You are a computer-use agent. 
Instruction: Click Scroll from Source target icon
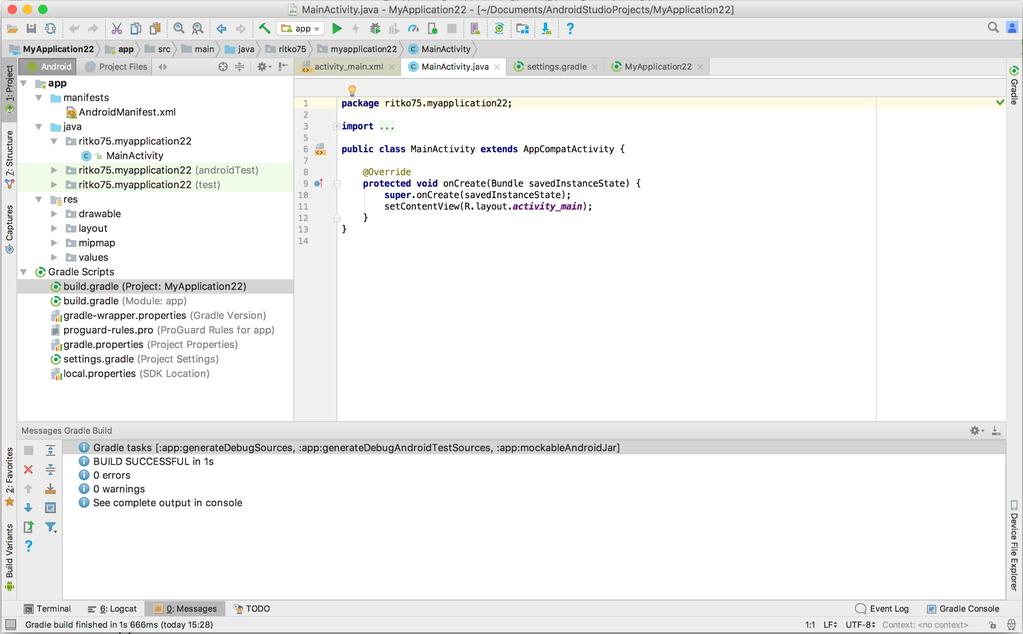point(223,67)
